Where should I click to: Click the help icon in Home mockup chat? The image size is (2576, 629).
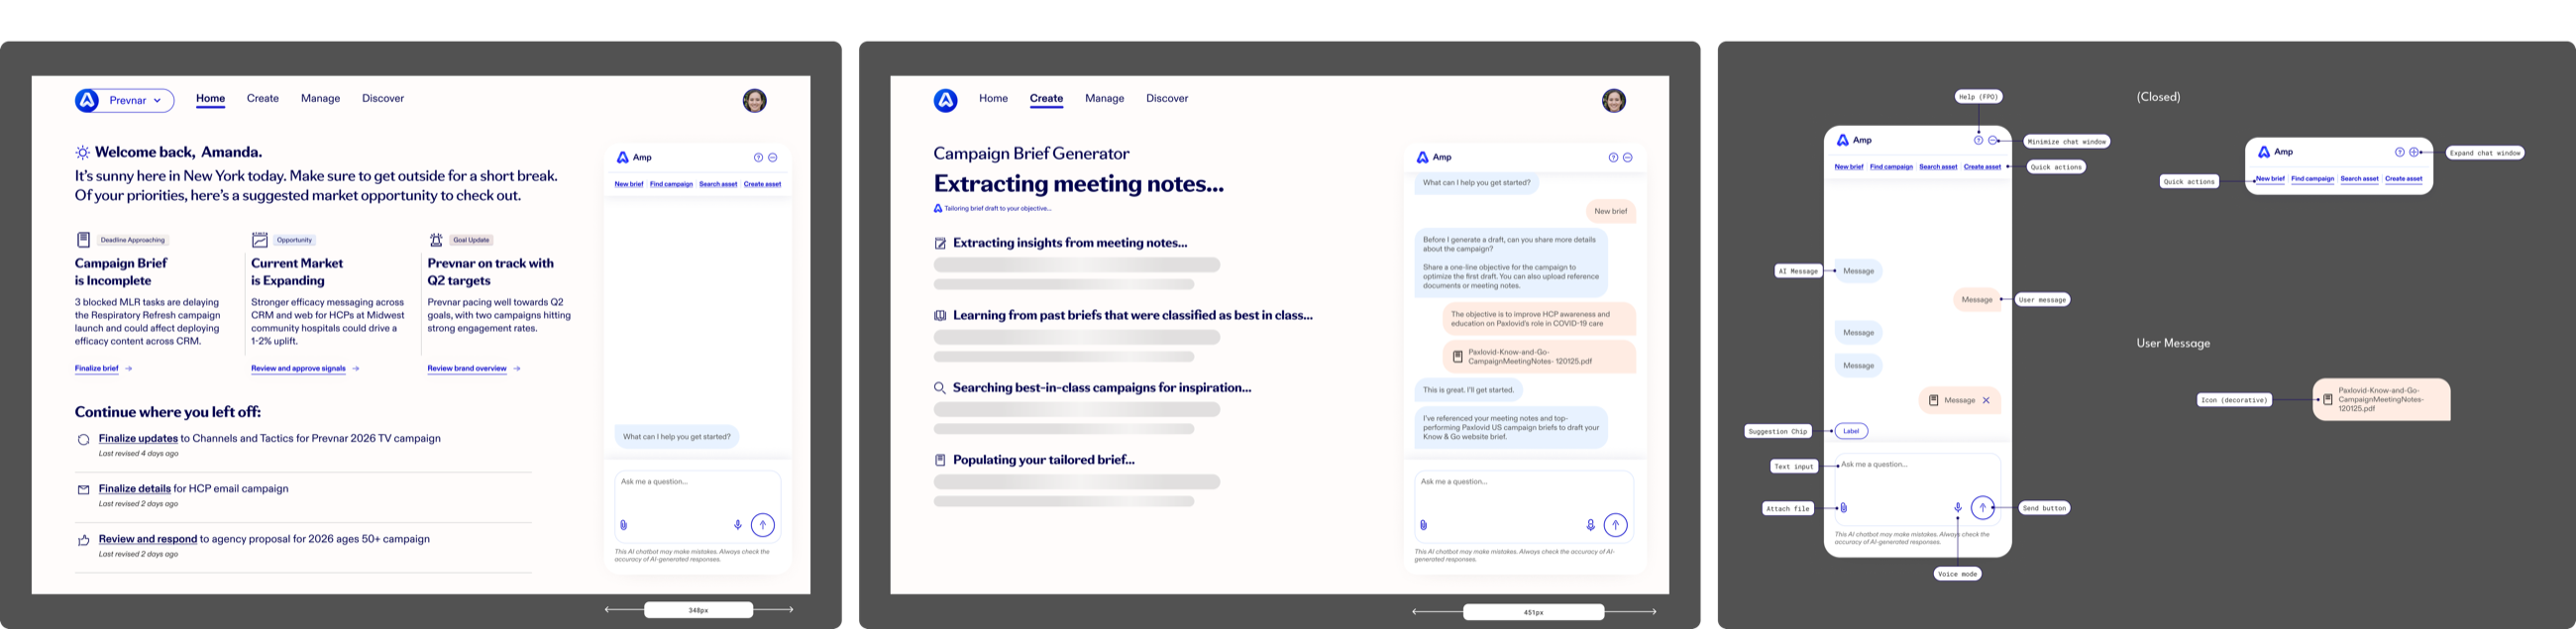coord(758,157)
